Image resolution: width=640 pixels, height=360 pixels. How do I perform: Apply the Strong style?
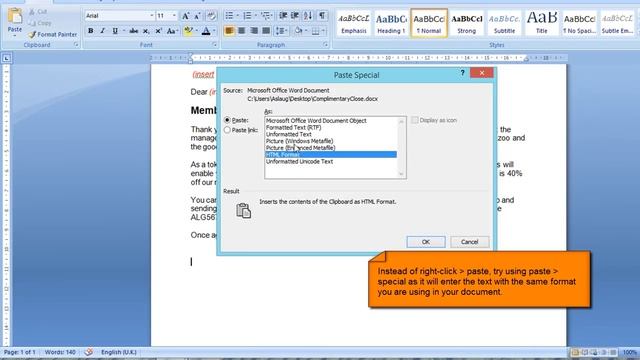point(467,23)
